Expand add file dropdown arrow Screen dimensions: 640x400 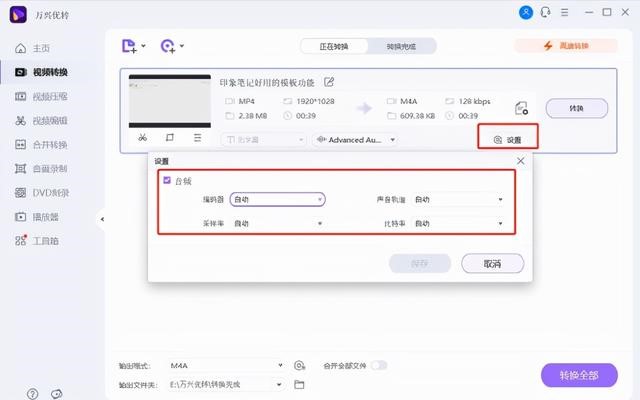point(143,46)
